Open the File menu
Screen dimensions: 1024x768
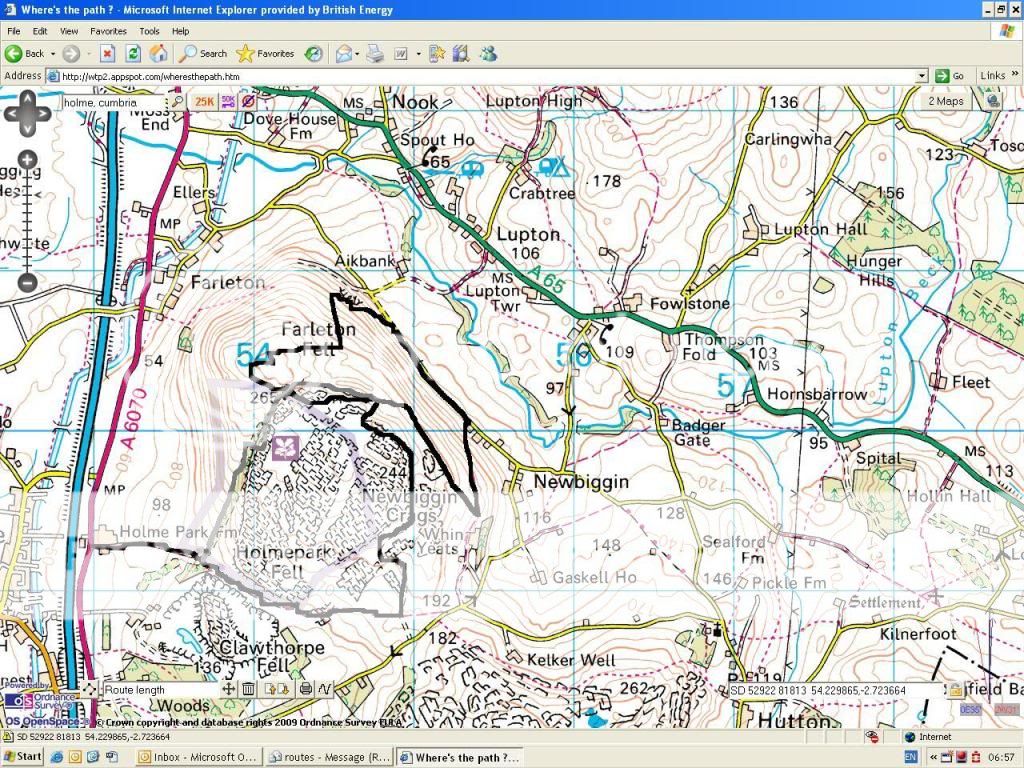click(14, 31)
